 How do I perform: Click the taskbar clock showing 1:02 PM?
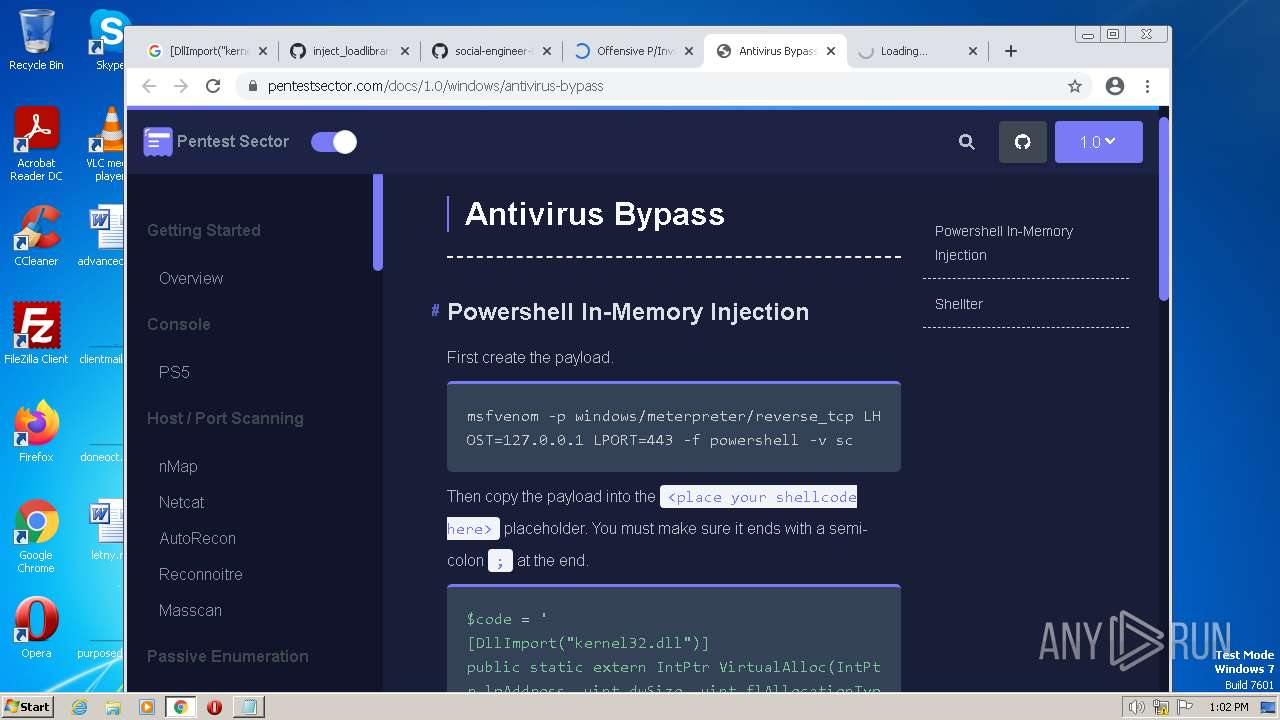pyautogui.click(x=1228, y=707)
